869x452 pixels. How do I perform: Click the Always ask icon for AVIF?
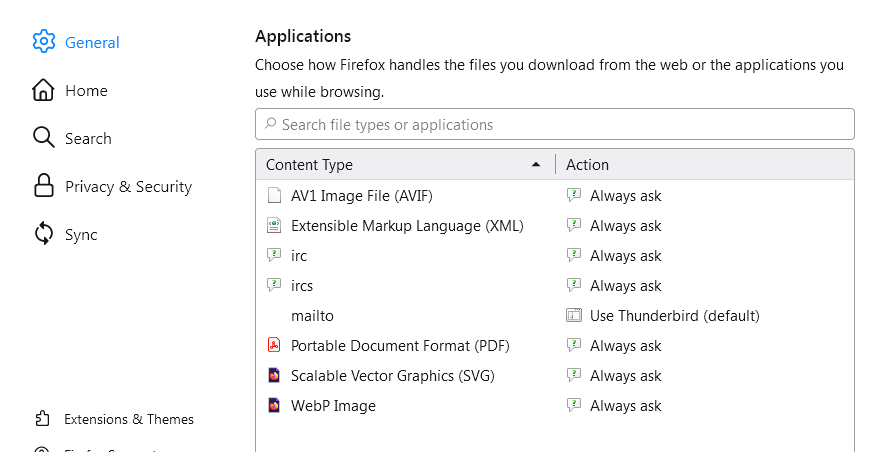(574, 195)
